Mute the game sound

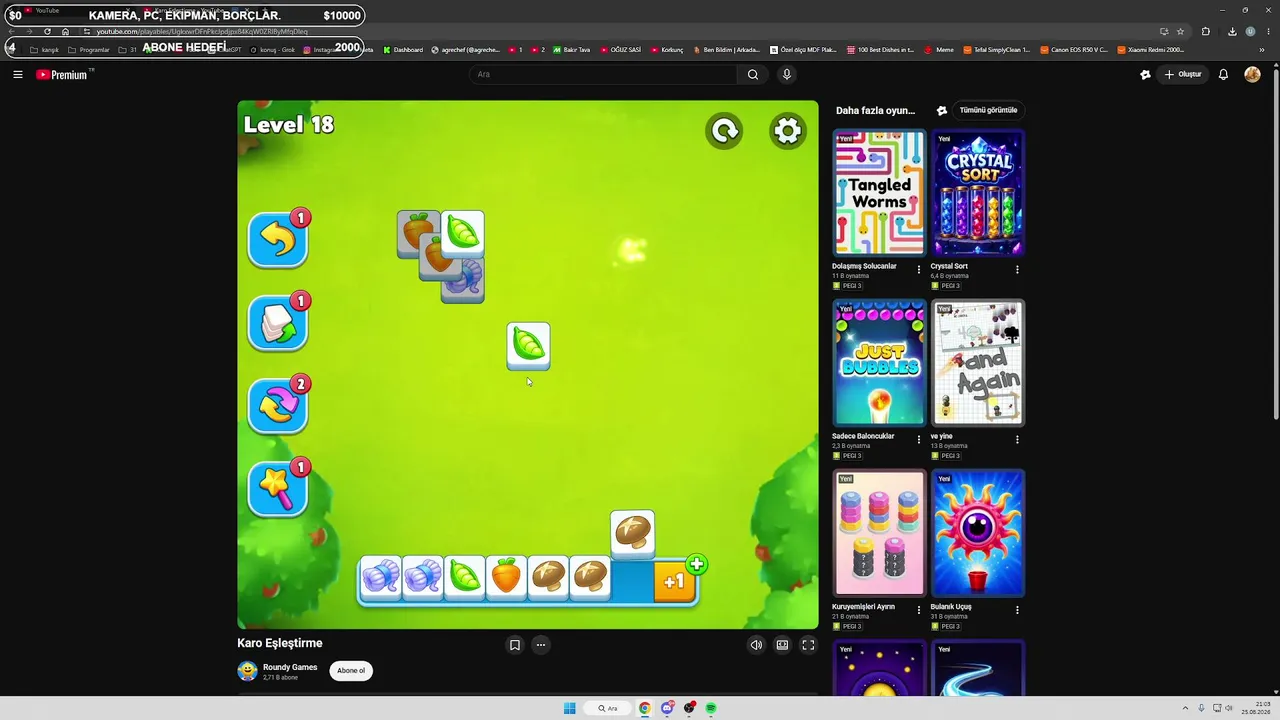coord(756,645)
